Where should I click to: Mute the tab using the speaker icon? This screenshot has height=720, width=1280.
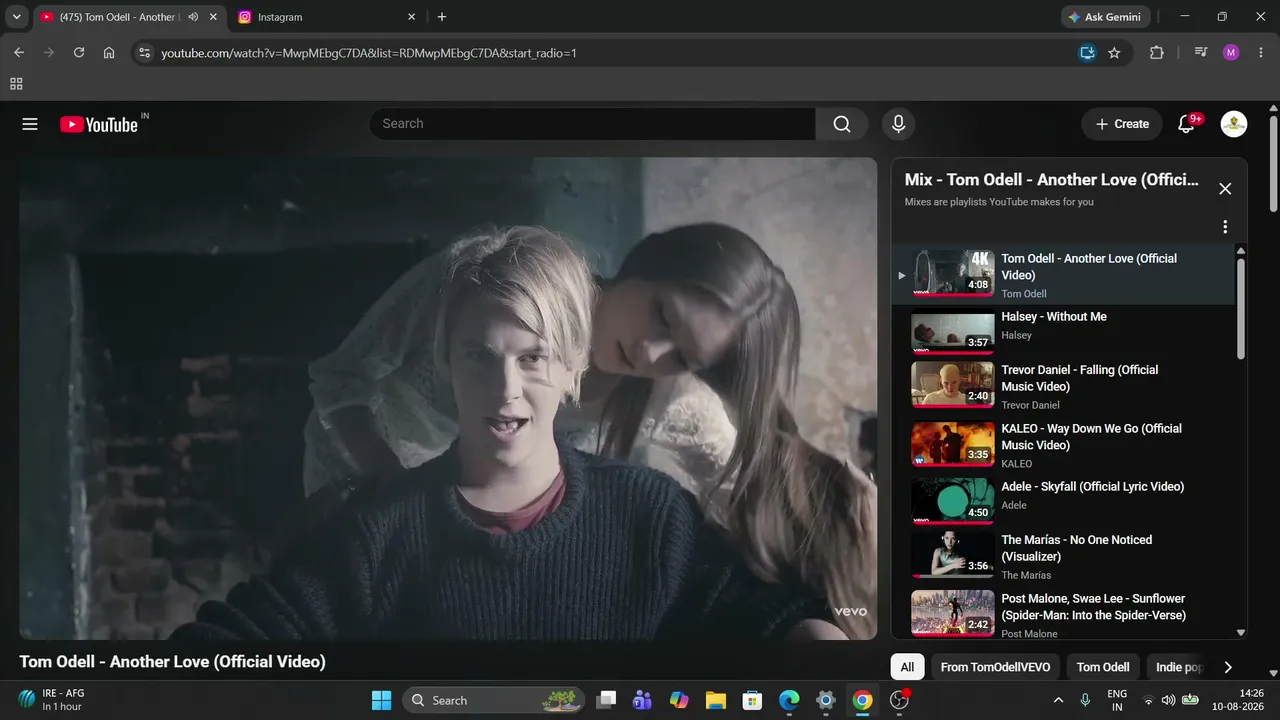[193, 17]
